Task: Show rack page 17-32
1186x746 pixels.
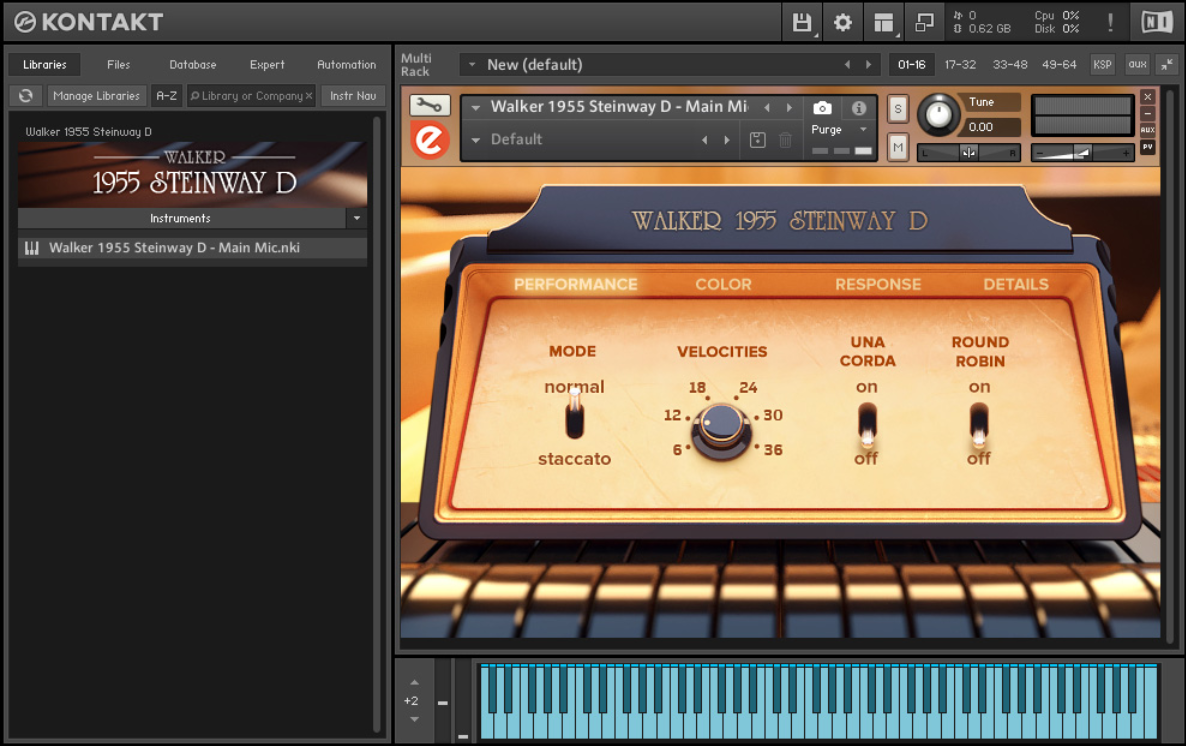Action: pyautogui.click(x=960, y=65)
